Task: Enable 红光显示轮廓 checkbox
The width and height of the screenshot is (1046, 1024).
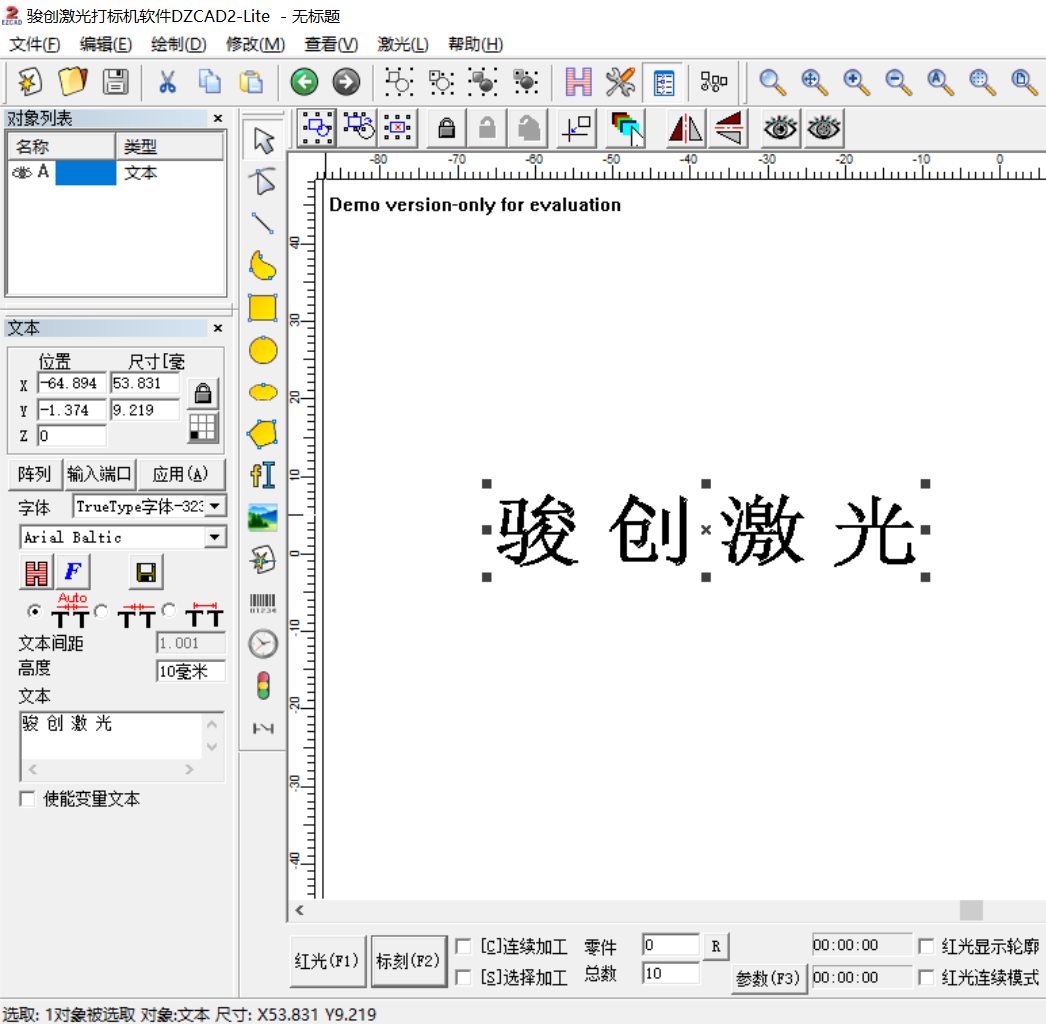Action: pos(925,946)
